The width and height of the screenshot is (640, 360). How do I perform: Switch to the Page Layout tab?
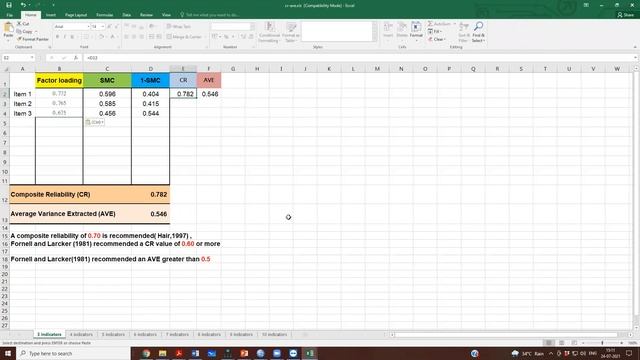pos(76,15)
